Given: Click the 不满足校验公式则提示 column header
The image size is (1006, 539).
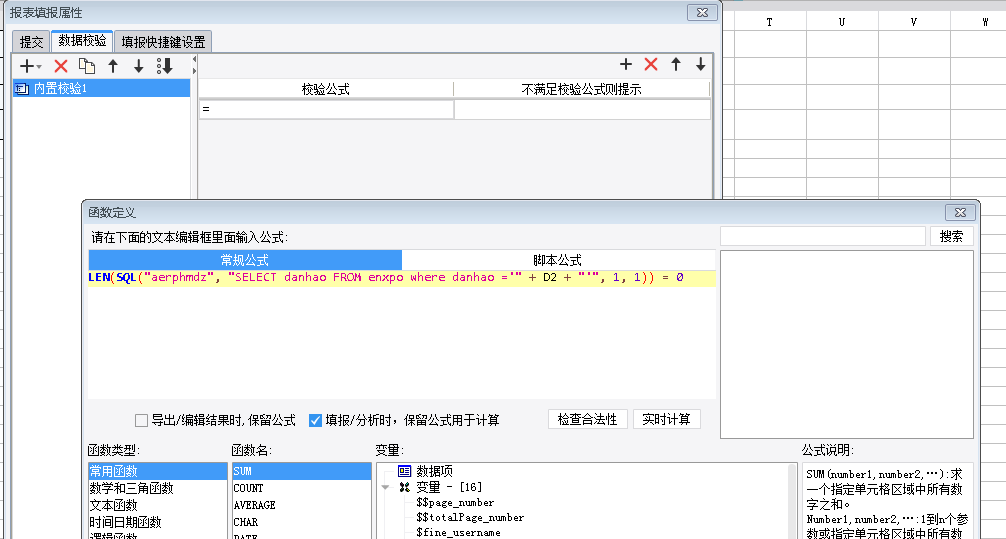Looking at the screenshot, I should pyautogui.click(x=582, y=89).
